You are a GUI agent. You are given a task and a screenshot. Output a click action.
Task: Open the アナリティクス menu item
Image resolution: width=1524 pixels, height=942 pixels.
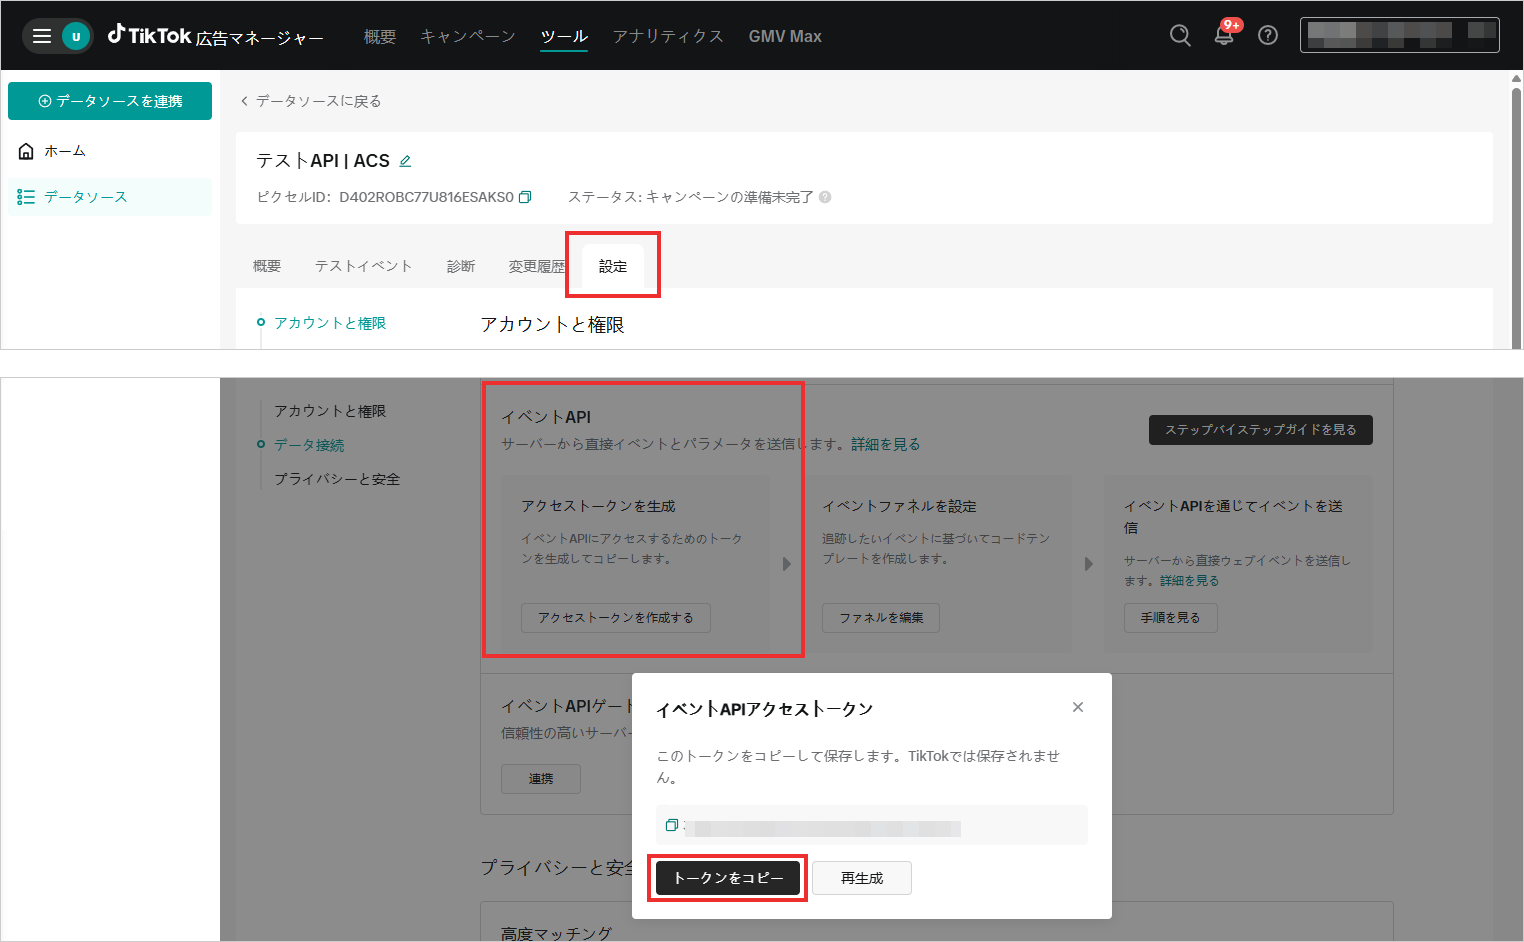(667, 35)
